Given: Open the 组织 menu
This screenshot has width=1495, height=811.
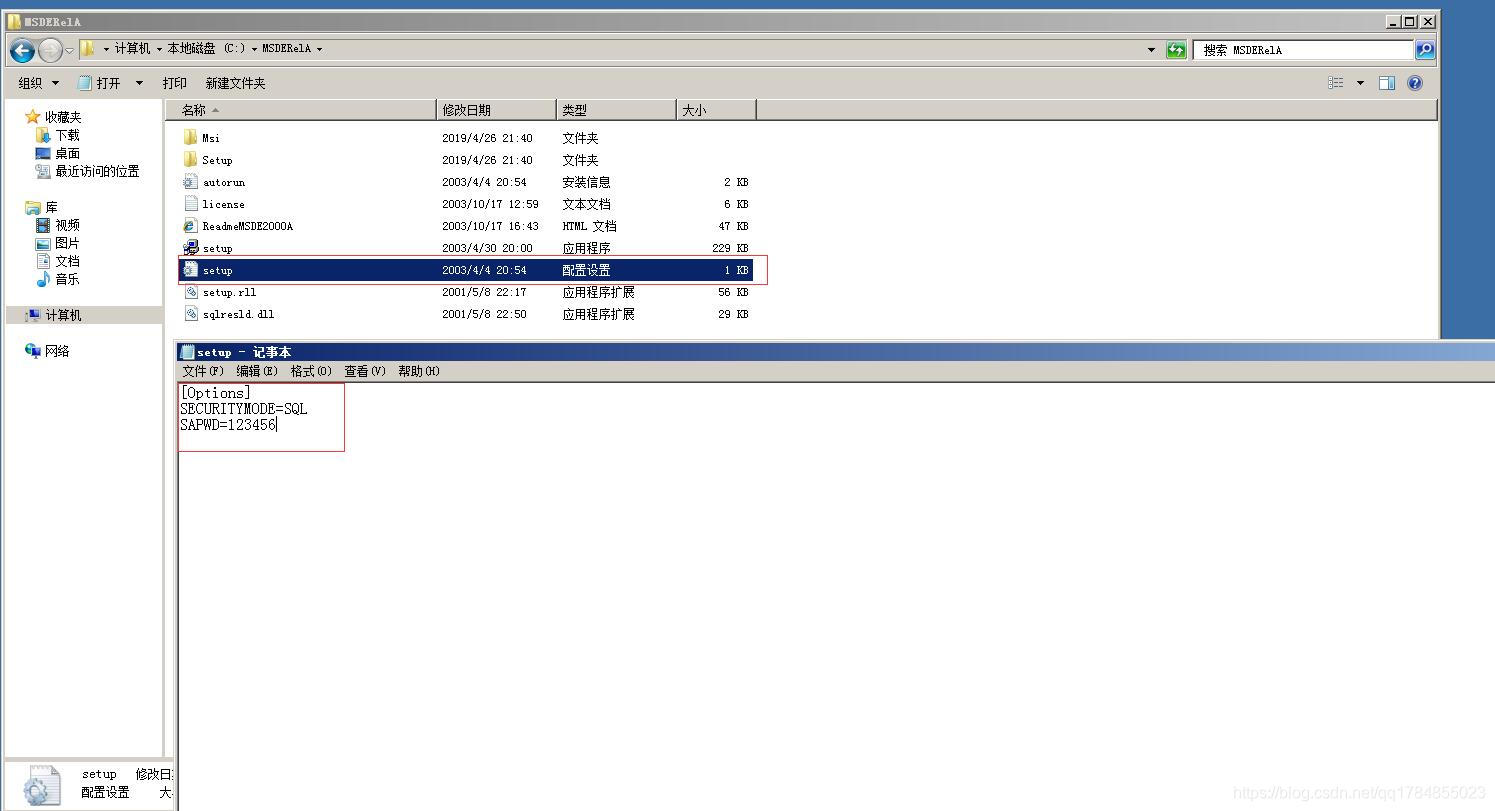Looking at the screenshot, I should [39, 83].
